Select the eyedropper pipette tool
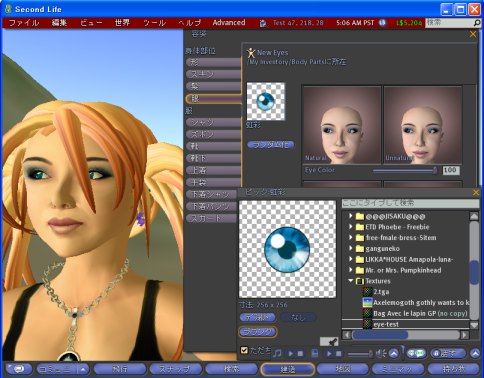This screenshot has width=484, height=378. (329, 341)
